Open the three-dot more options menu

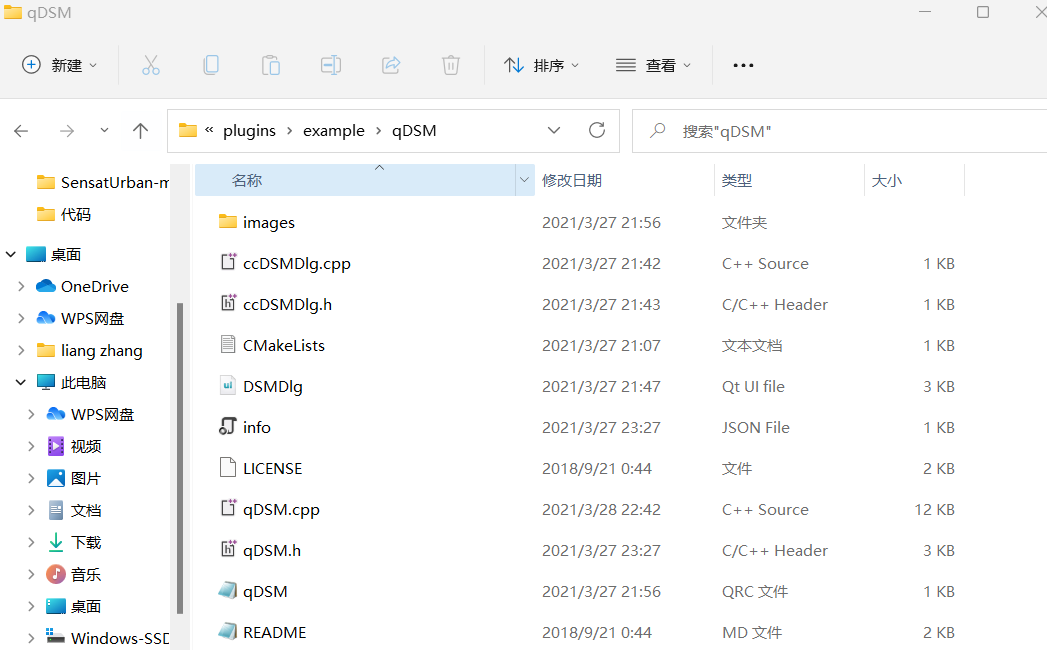[x=743, y=65]
